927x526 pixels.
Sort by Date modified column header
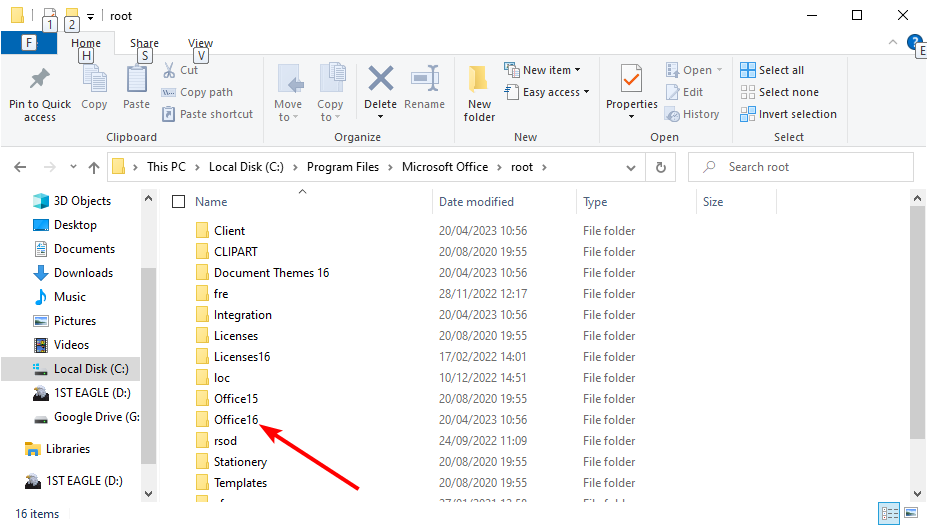point(476,202)
